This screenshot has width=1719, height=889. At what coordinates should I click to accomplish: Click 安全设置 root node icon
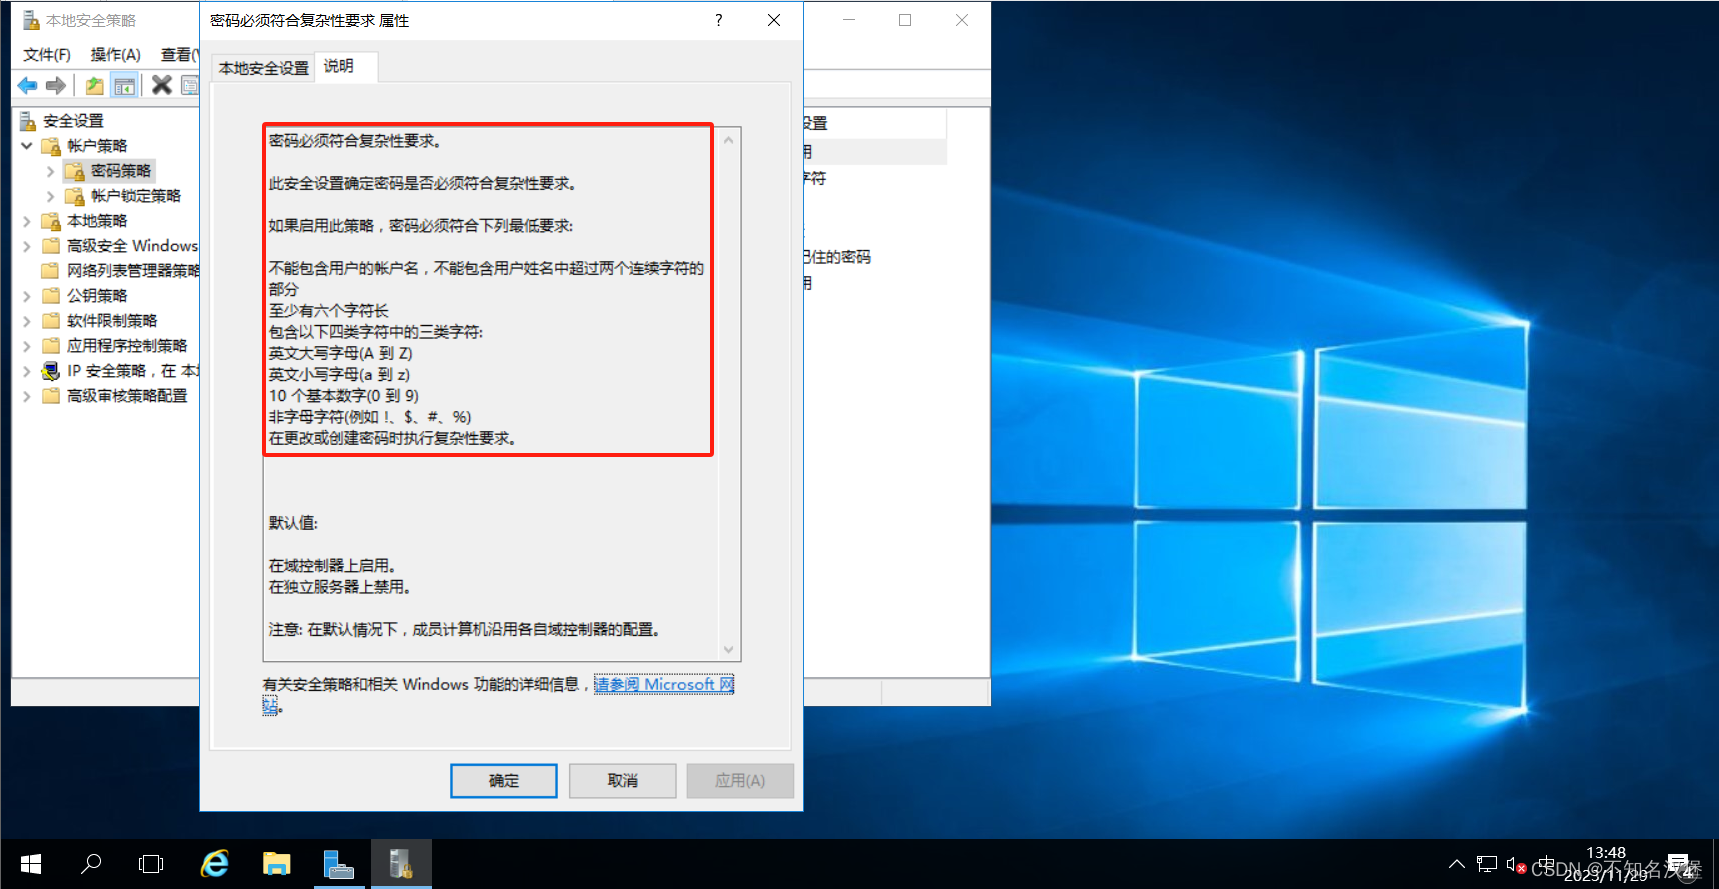[x=29, y=121]
